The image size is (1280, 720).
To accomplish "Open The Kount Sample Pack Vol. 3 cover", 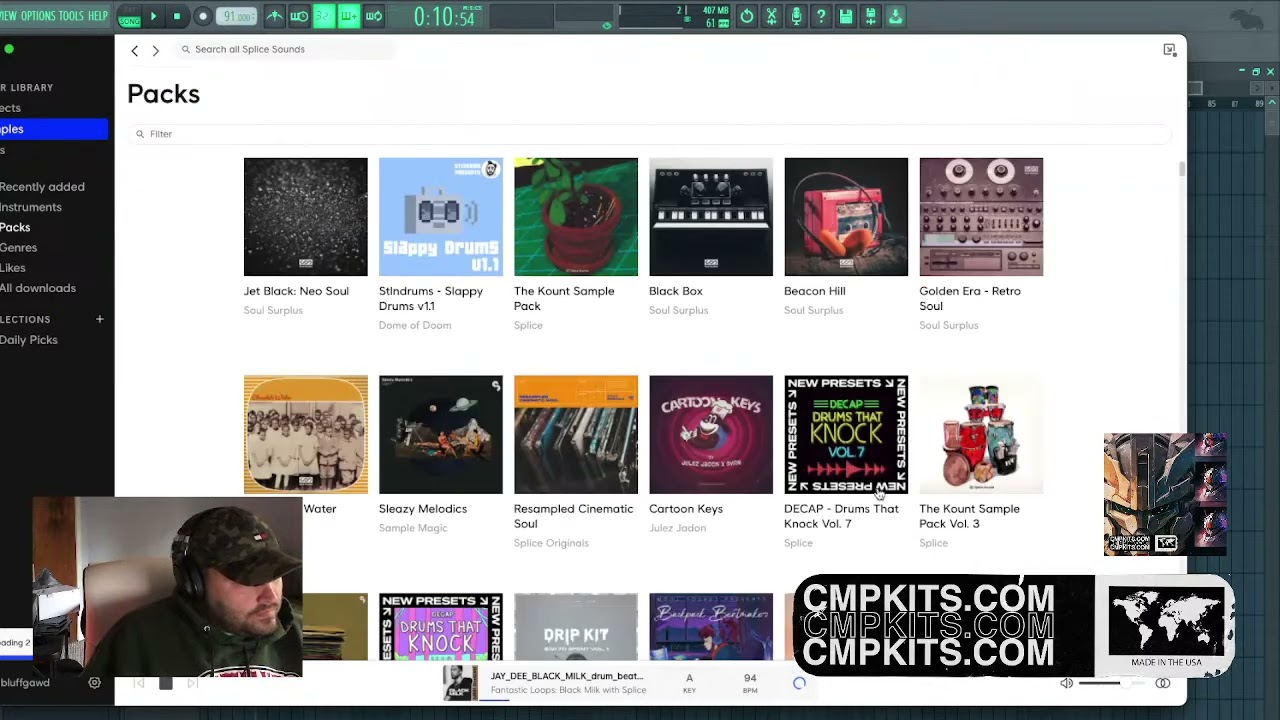I will point(981,435).
